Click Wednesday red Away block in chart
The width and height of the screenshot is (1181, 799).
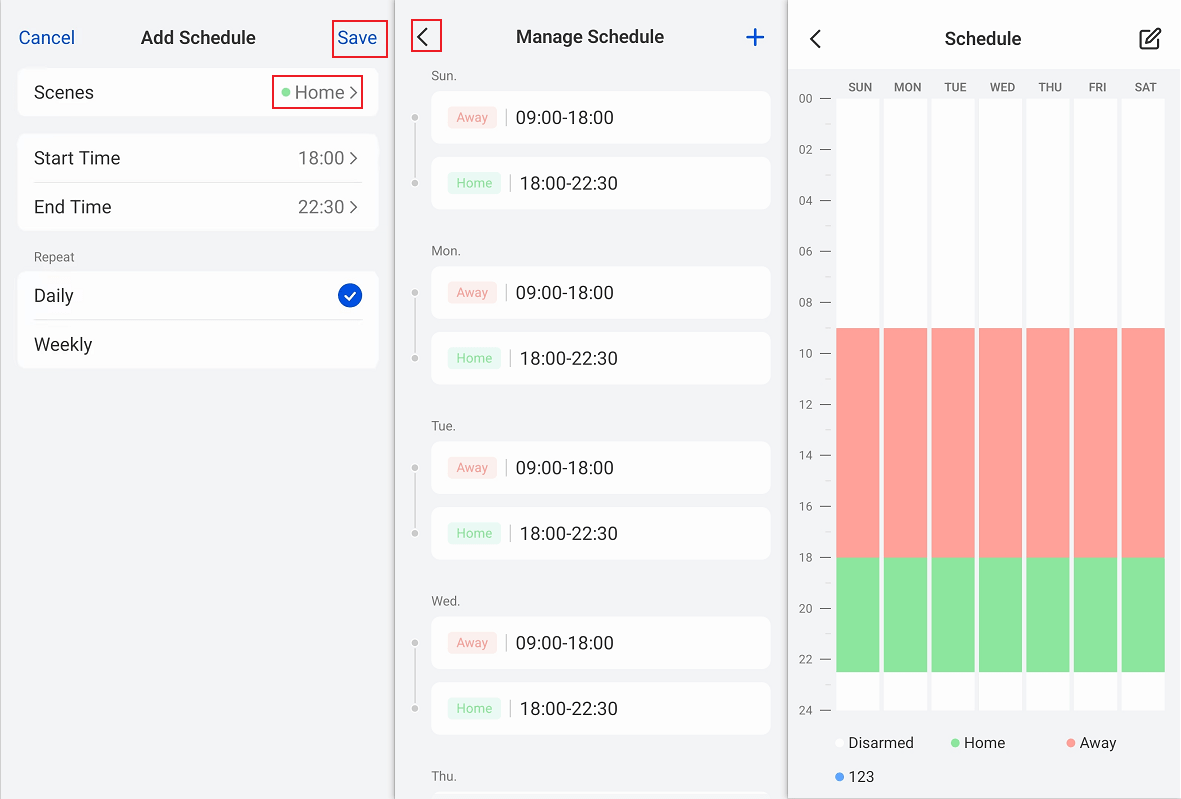tap(1002, 442)
